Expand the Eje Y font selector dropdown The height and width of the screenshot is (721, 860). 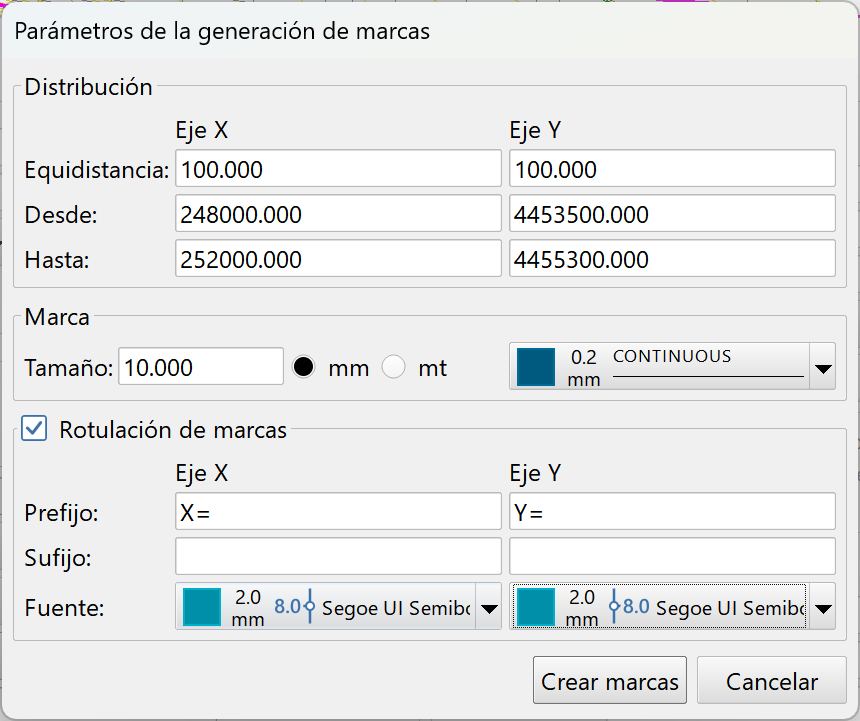tap(822, 607)
